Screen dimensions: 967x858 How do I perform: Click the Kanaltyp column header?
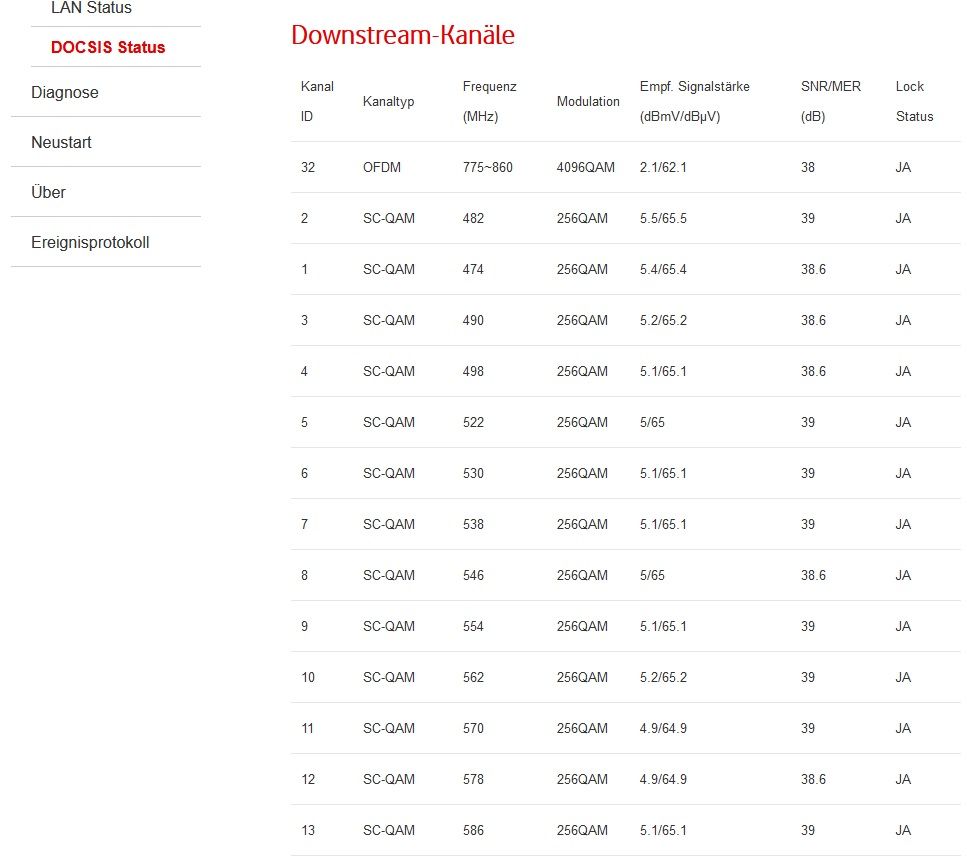(388, 101)
